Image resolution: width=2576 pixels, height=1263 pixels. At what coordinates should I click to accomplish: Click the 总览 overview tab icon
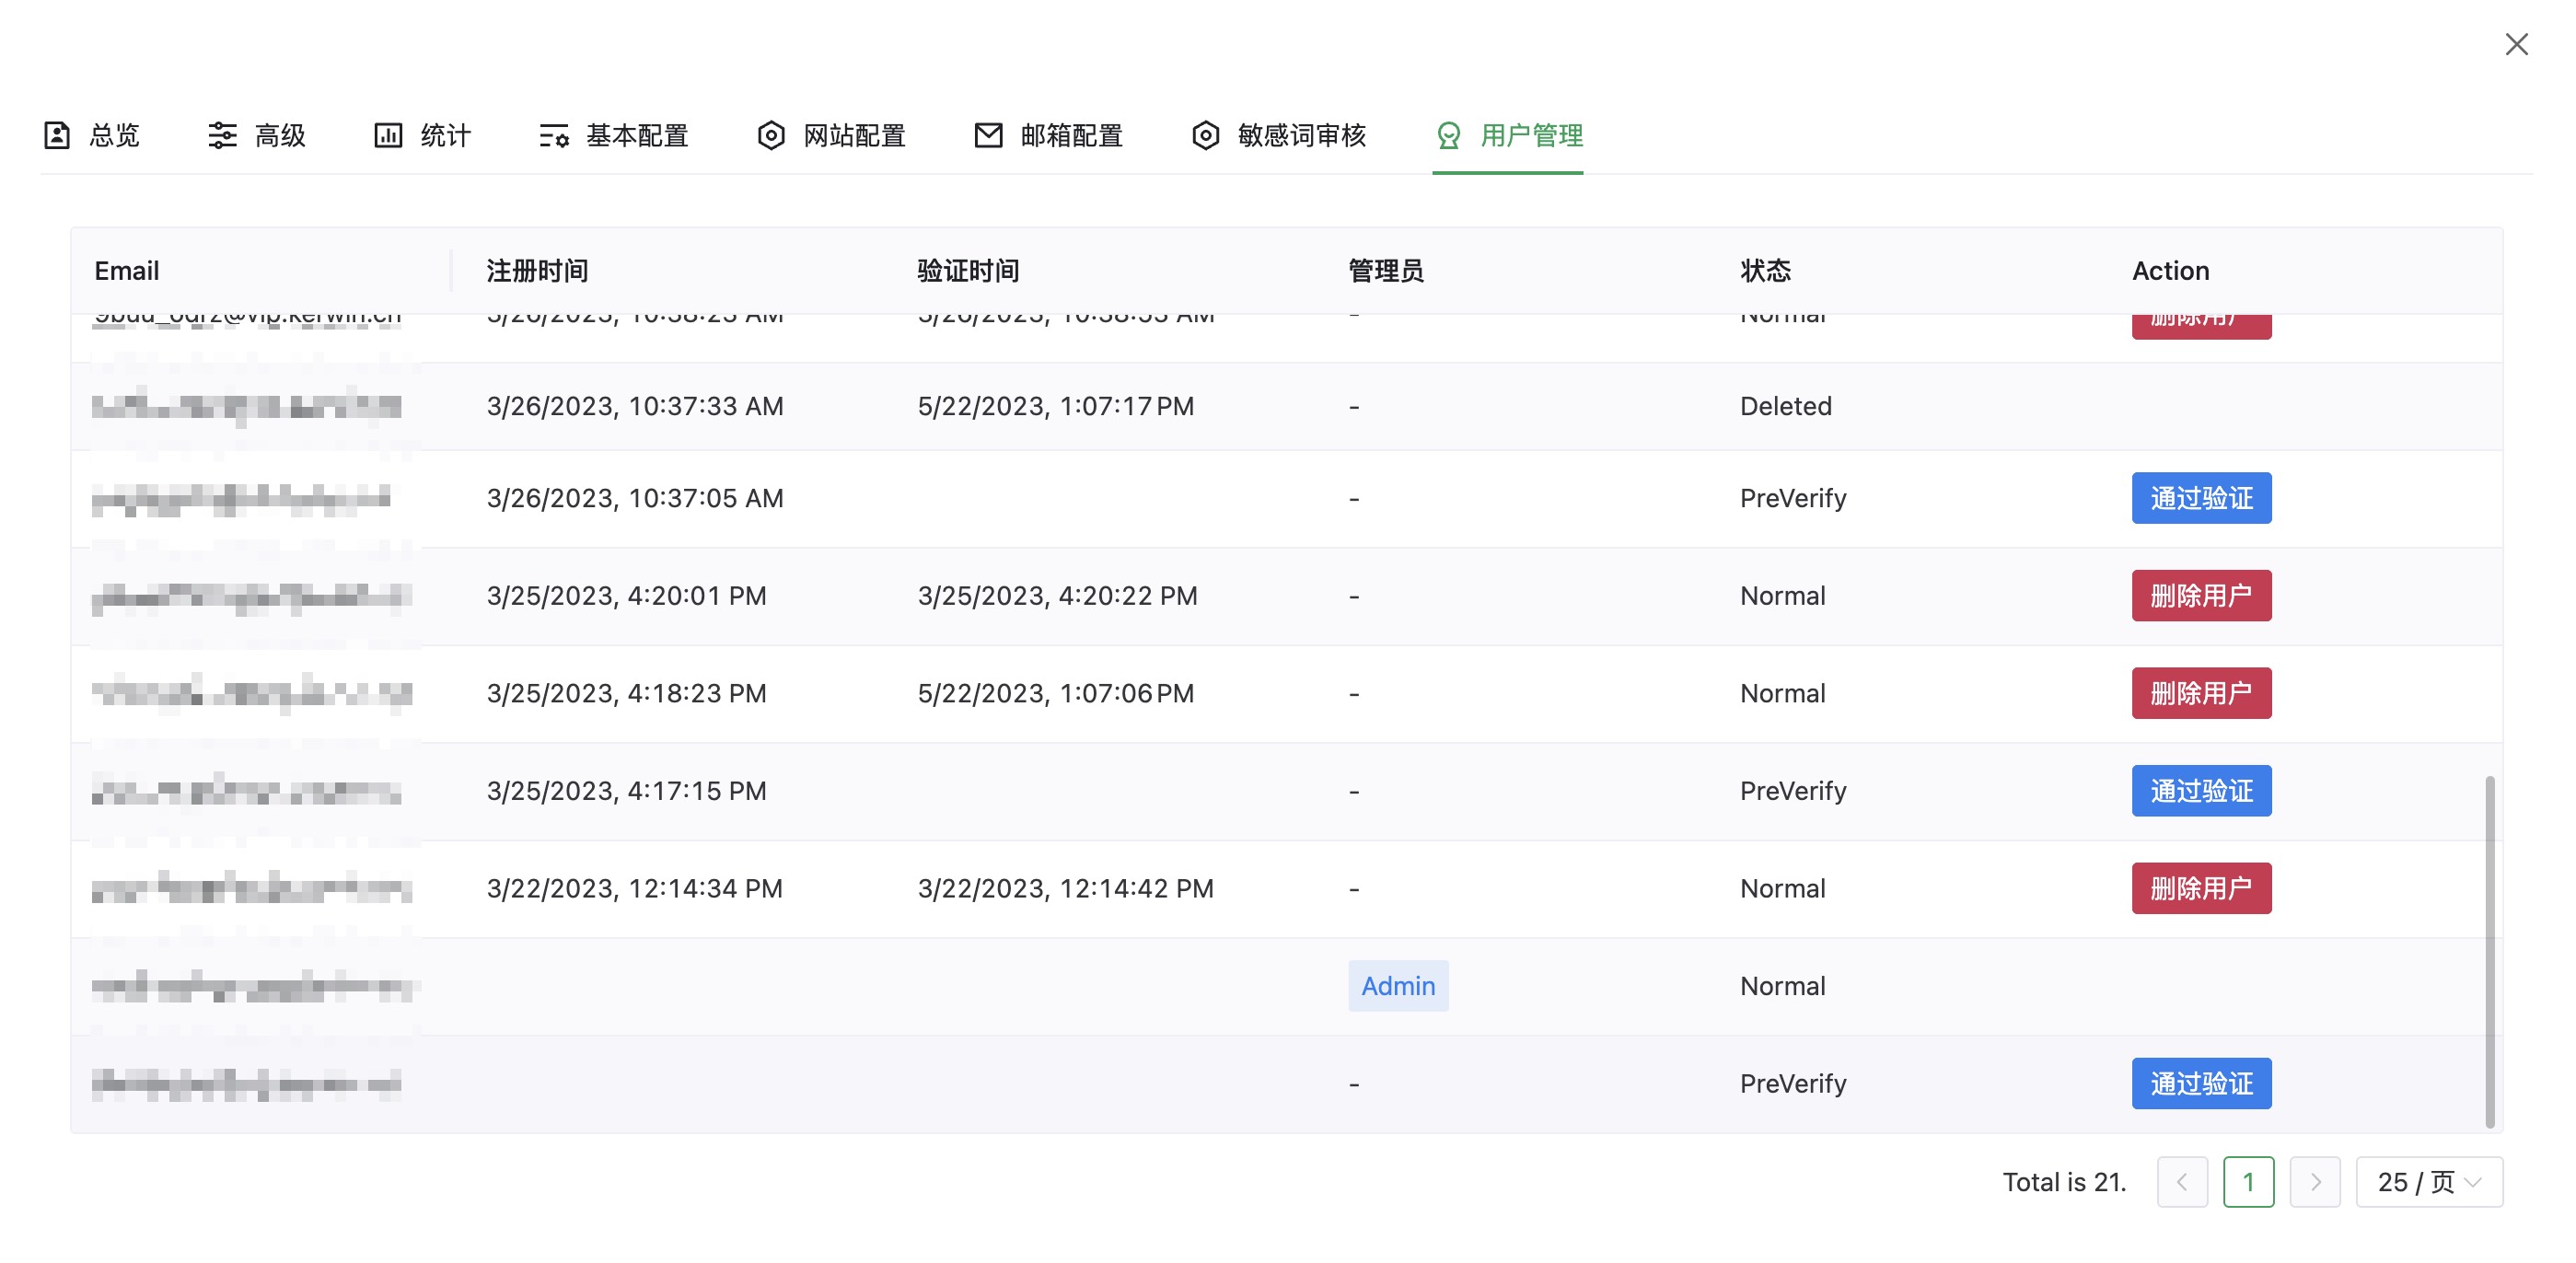[57, 135]
